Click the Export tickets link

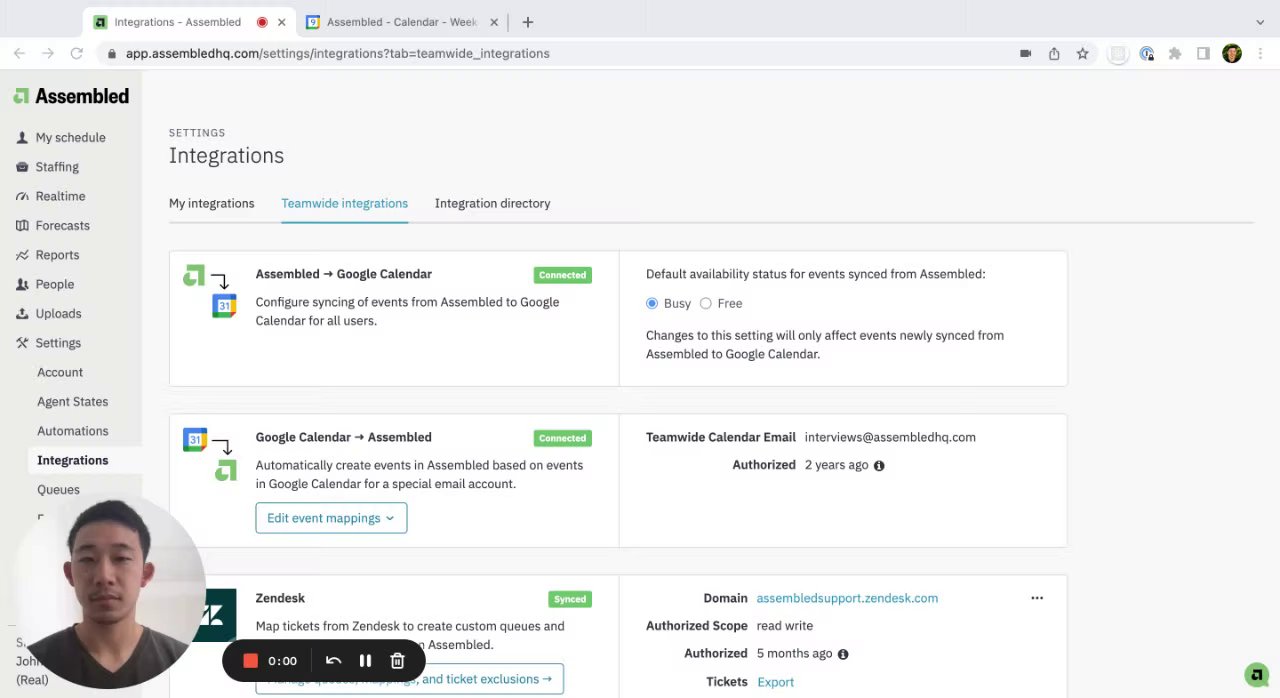coord(775,682)
